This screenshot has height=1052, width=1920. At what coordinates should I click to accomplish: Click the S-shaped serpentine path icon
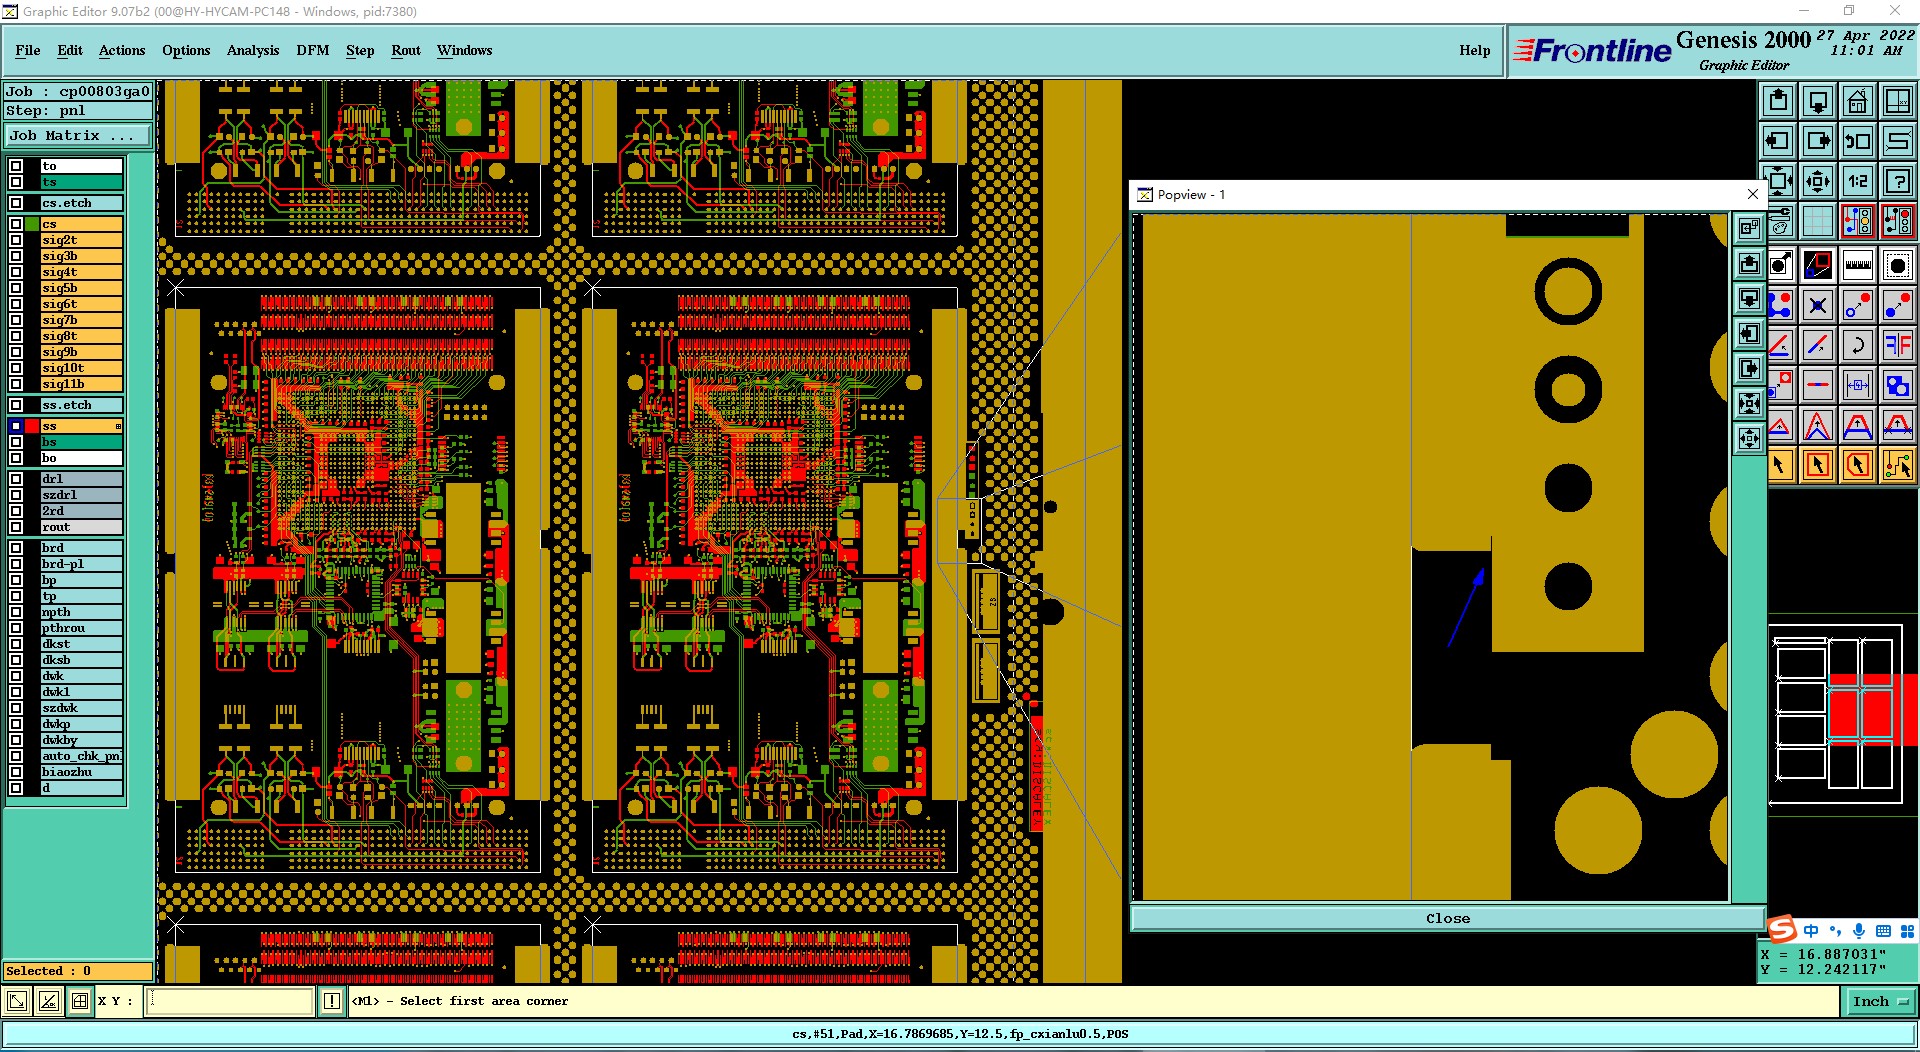point(1898,141)
